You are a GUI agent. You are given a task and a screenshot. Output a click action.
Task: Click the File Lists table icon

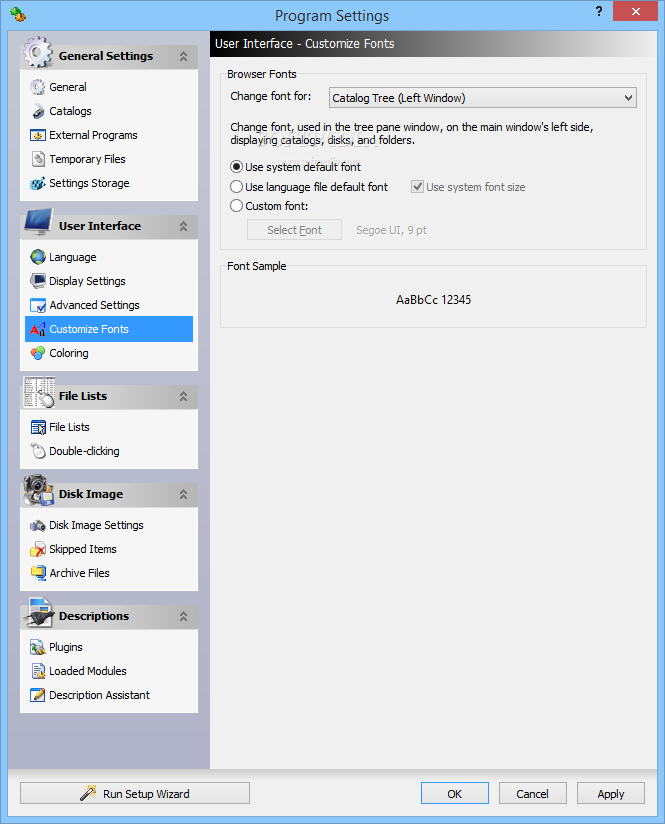coord(37,427)
